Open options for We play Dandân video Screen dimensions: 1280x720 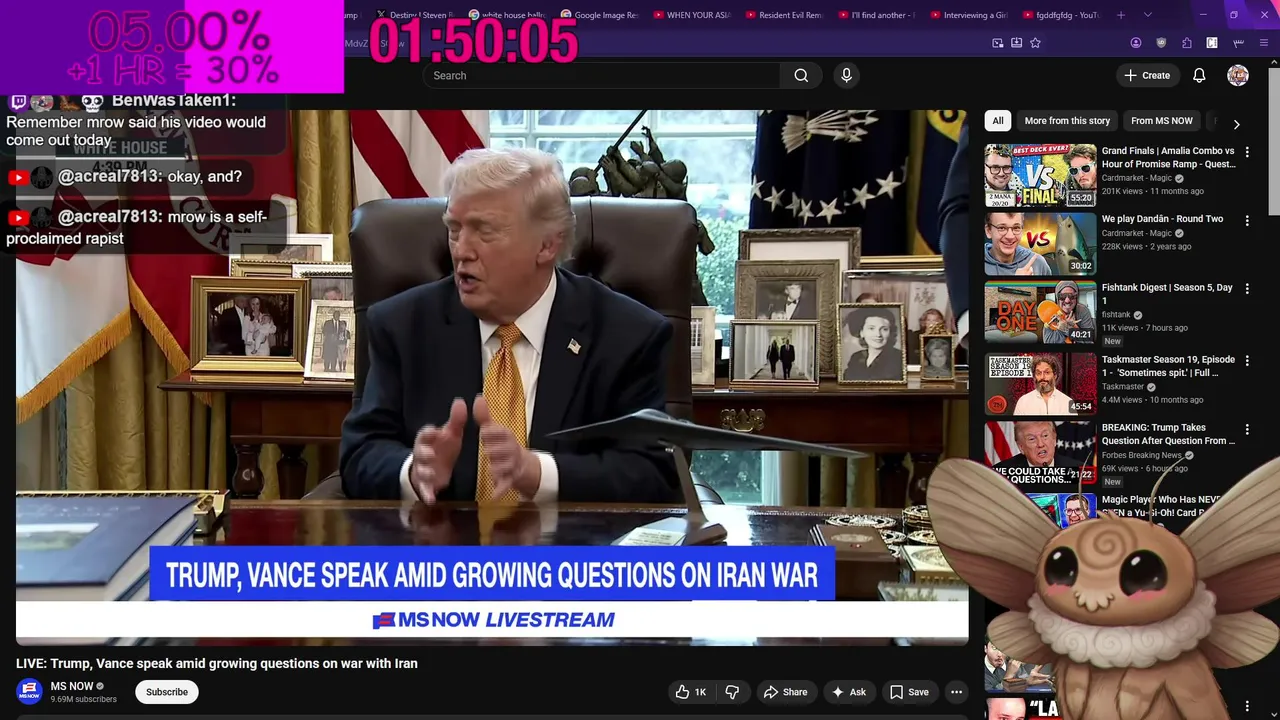click(x=1247, y=220)
